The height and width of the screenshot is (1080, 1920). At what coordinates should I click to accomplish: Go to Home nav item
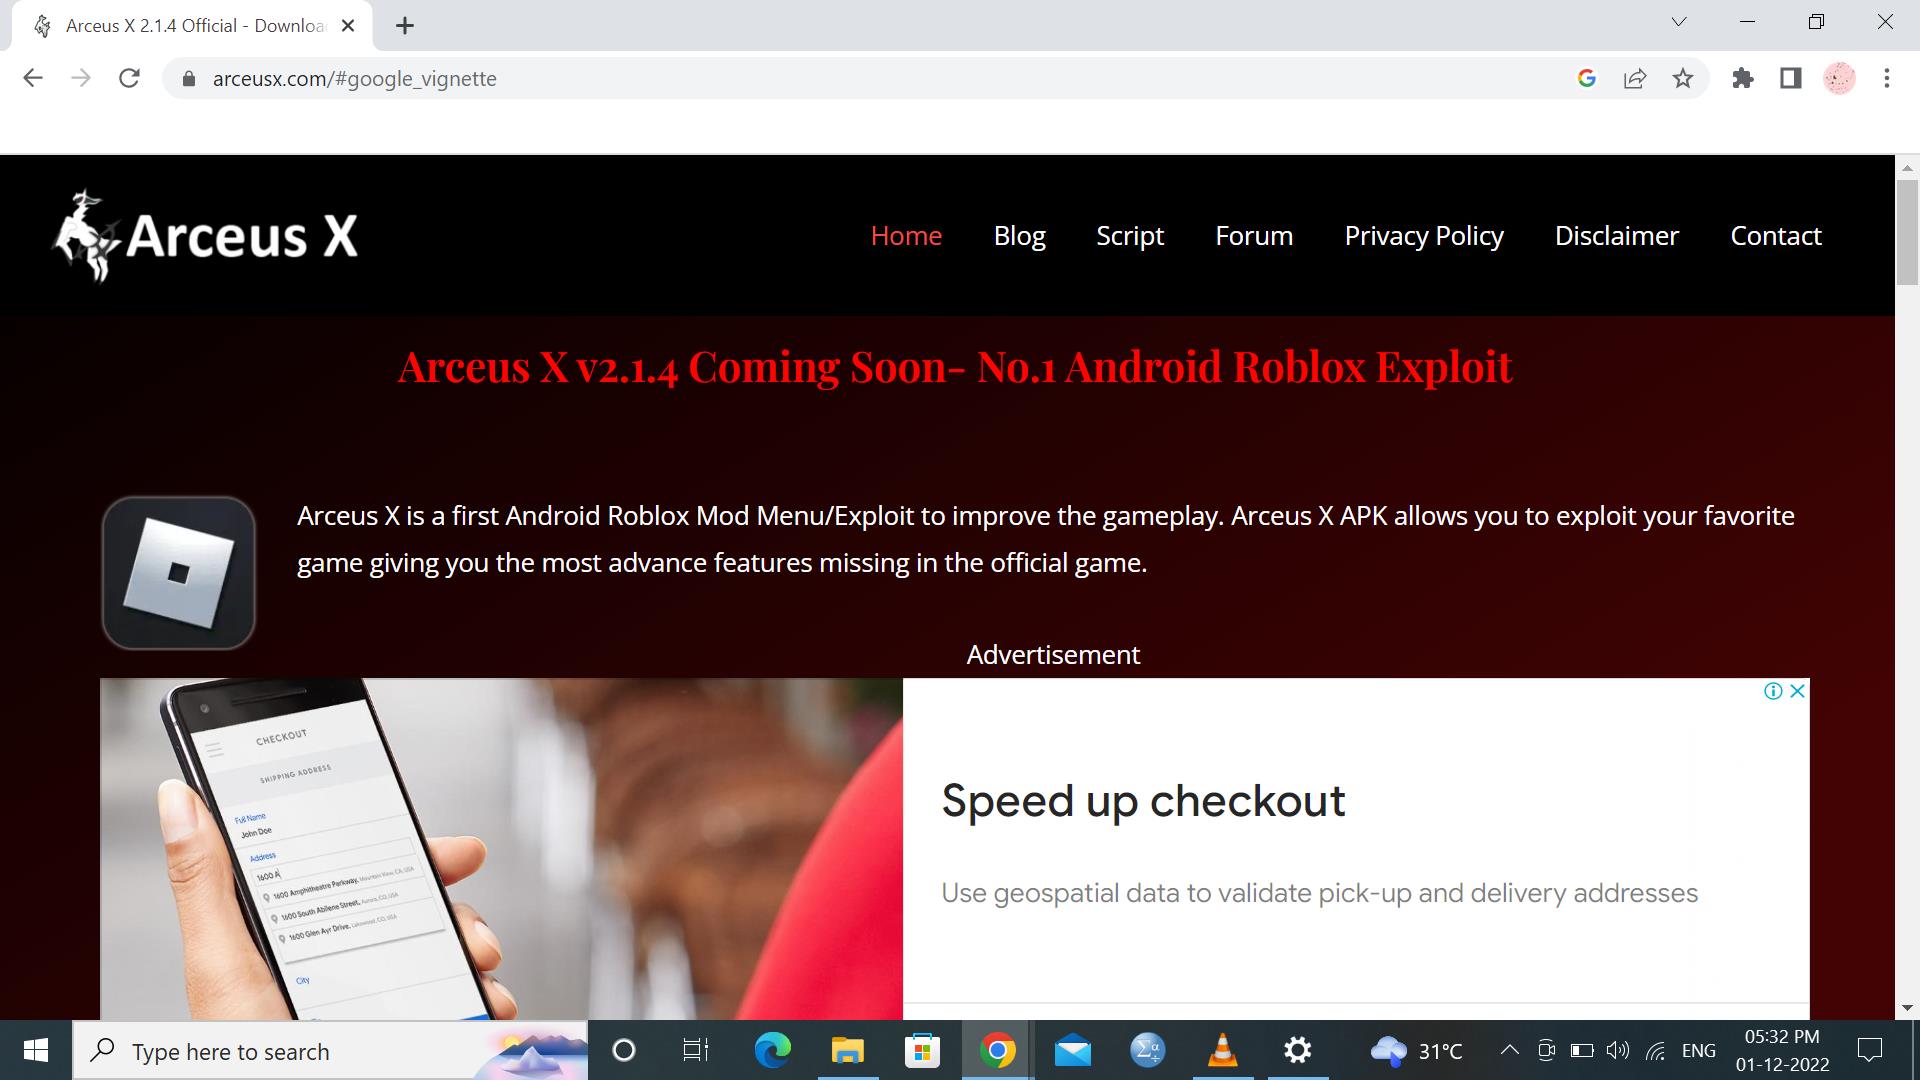click(906, 236)
